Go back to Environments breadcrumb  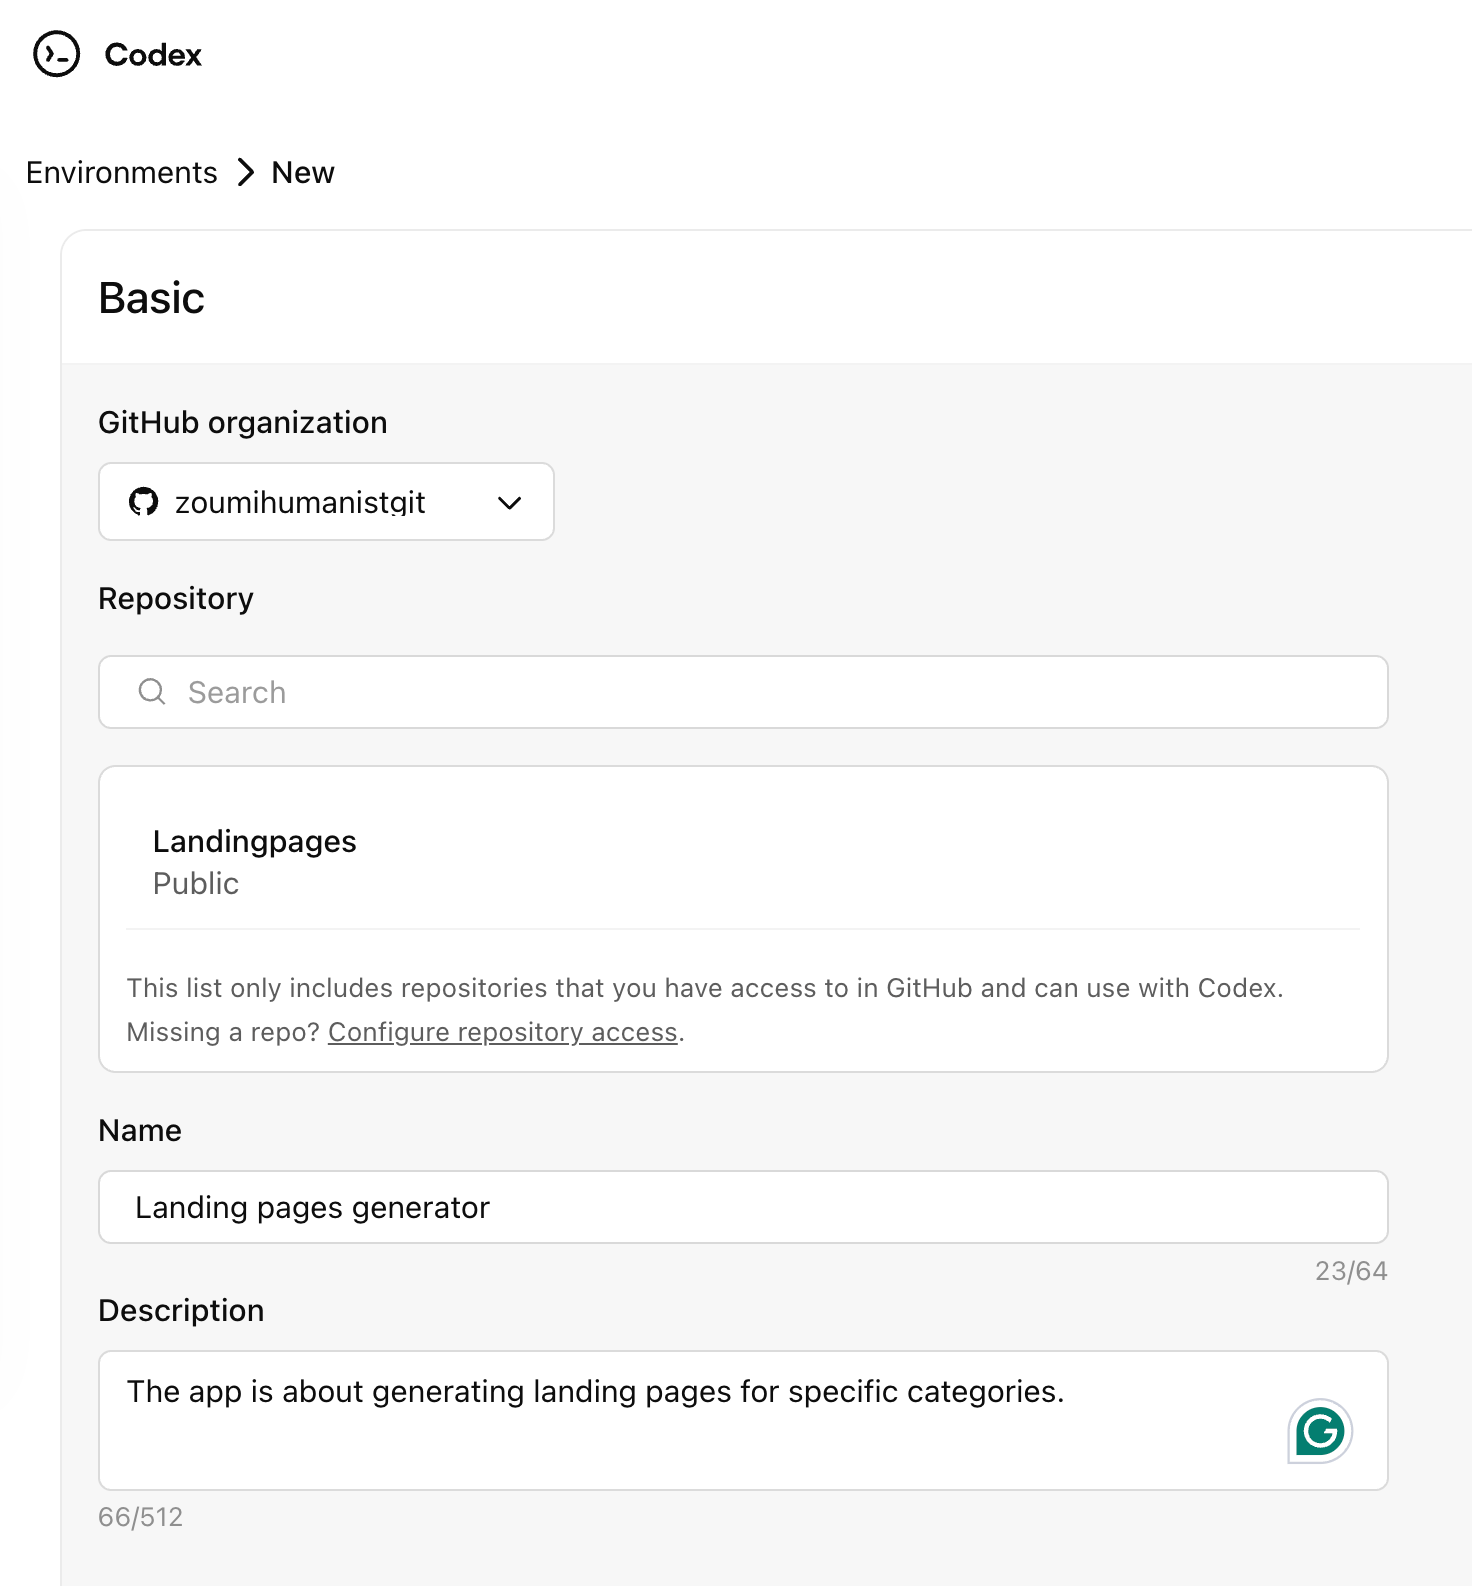click(x=122, y=173)
